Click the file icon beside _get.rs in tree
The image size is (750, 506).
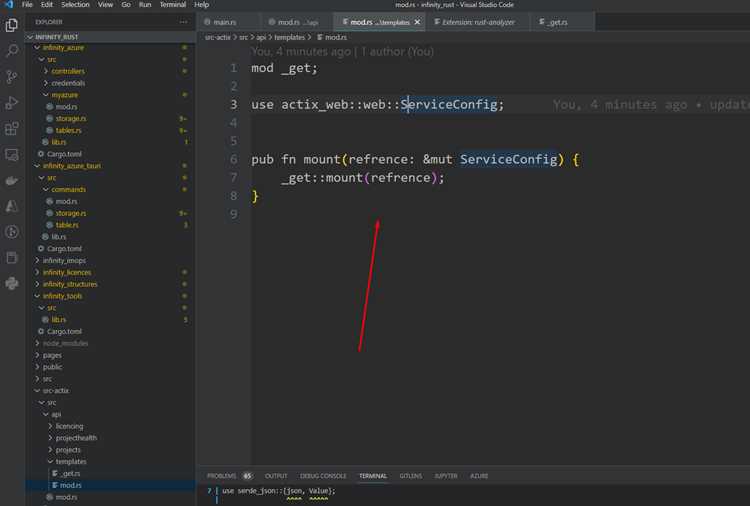[55, 473]
